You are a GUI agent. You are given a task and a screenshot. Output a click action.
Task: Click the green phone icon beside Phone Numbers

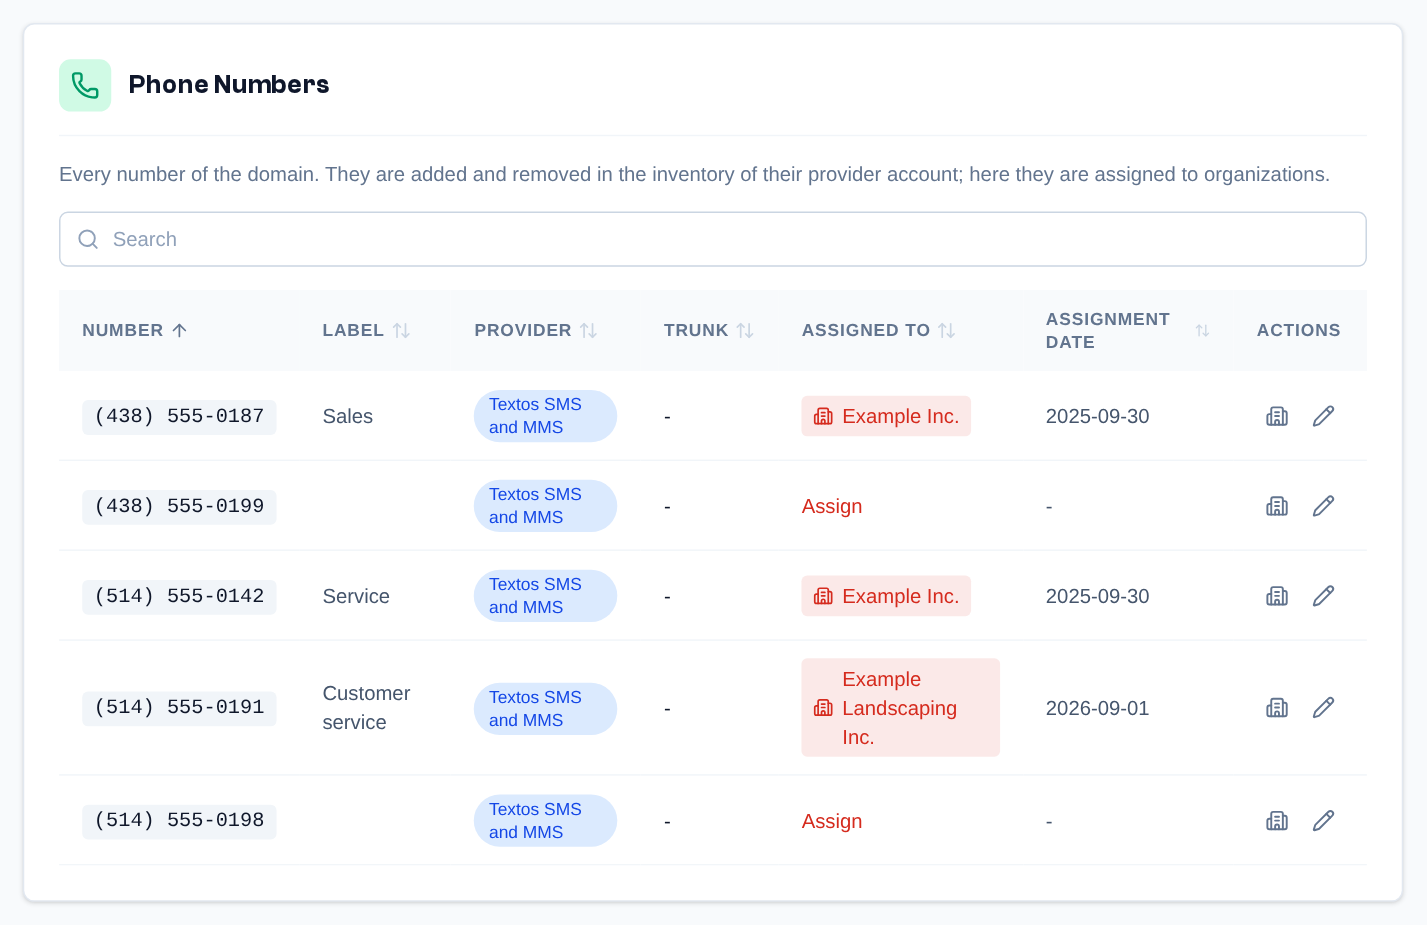85,85
